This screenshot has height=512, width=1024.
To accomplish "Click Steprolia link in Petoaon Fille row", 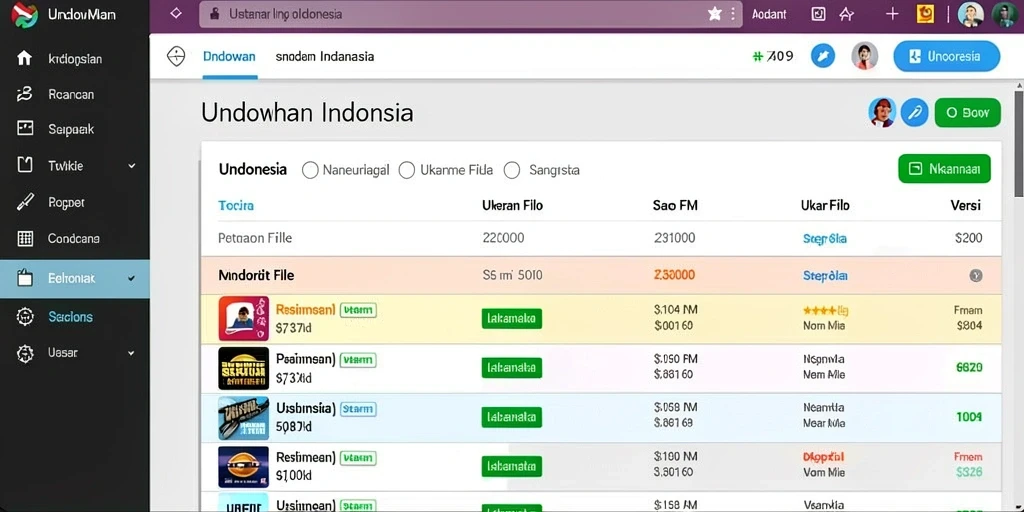I will pos(824,239).
